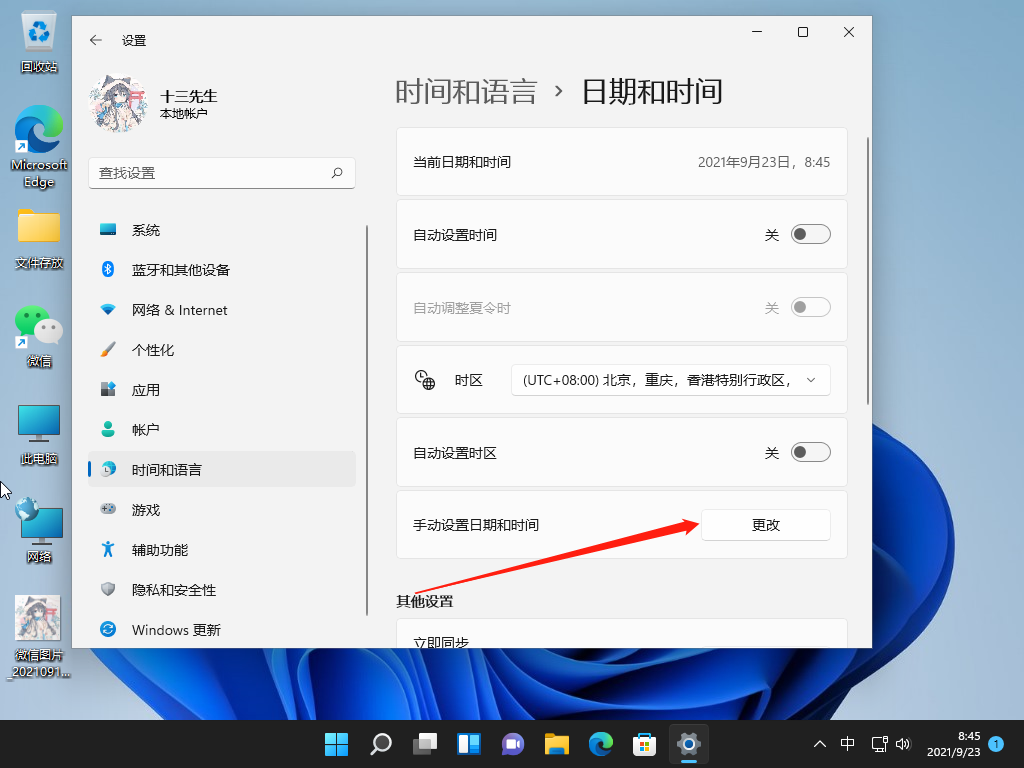Select 个性化 in the sidebar

[x=153, y=350]
